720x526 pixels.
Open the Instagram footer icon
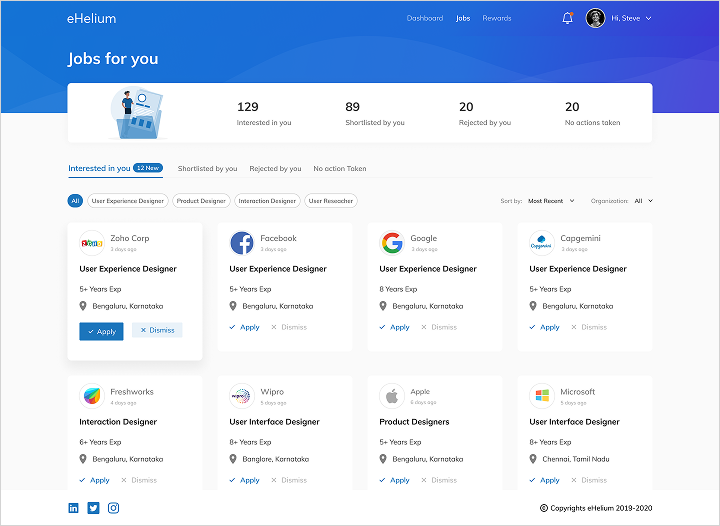pyautogui.click(x=113, y=508)
